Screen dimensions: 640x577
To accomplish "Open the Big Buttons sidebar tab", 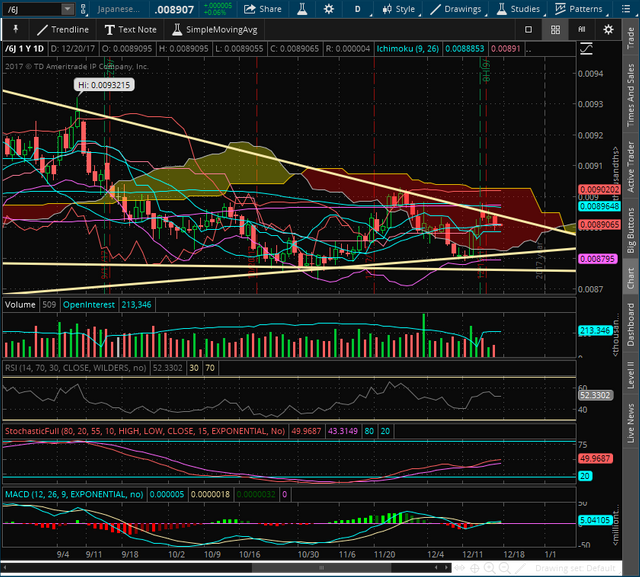I will click(x=631, y=231).
